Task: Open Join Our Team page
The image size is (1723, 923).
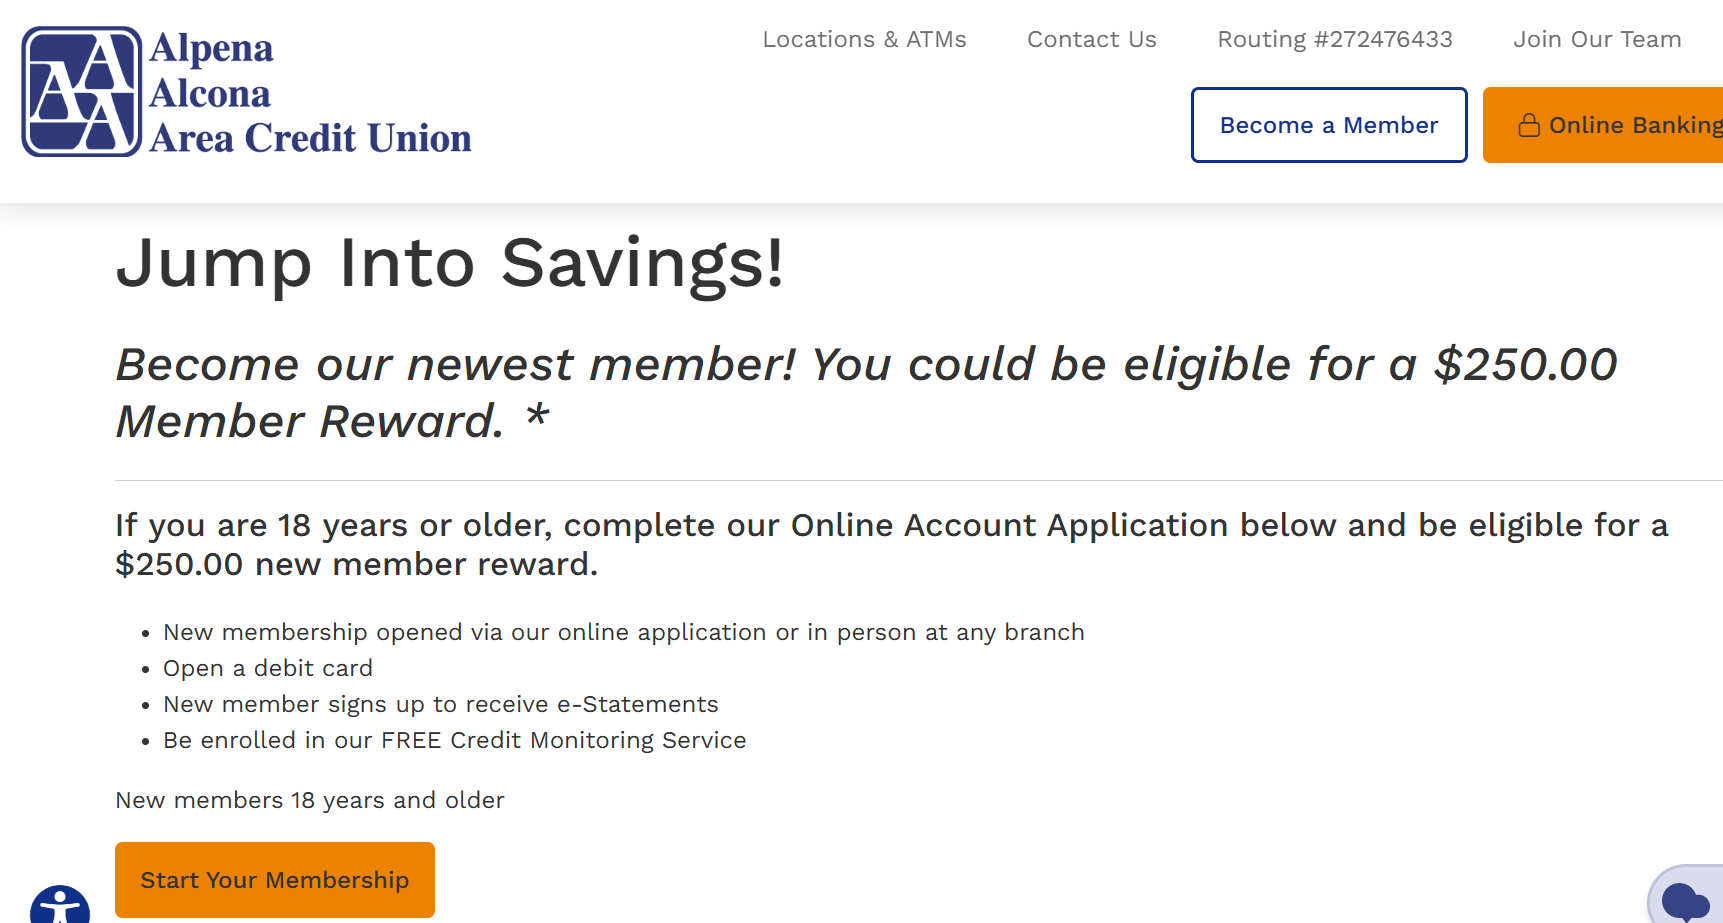Action: click(x=1597, y=39)
